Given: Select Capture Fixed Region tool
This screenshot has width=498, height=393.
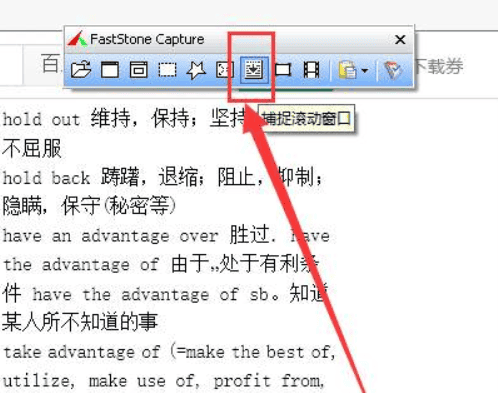Looking at the screenshot, I should click(283, 70).
